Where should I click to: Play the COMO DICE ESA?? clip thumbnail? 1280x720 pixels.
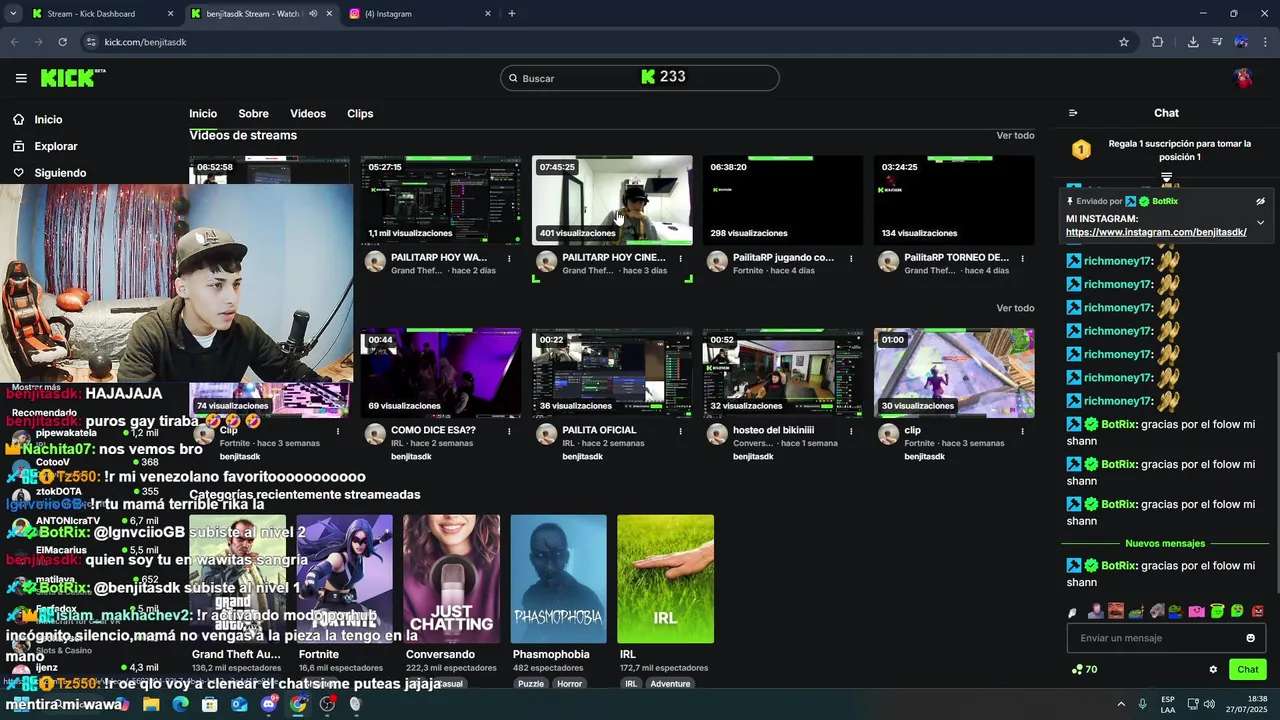[x=441, y=373]
